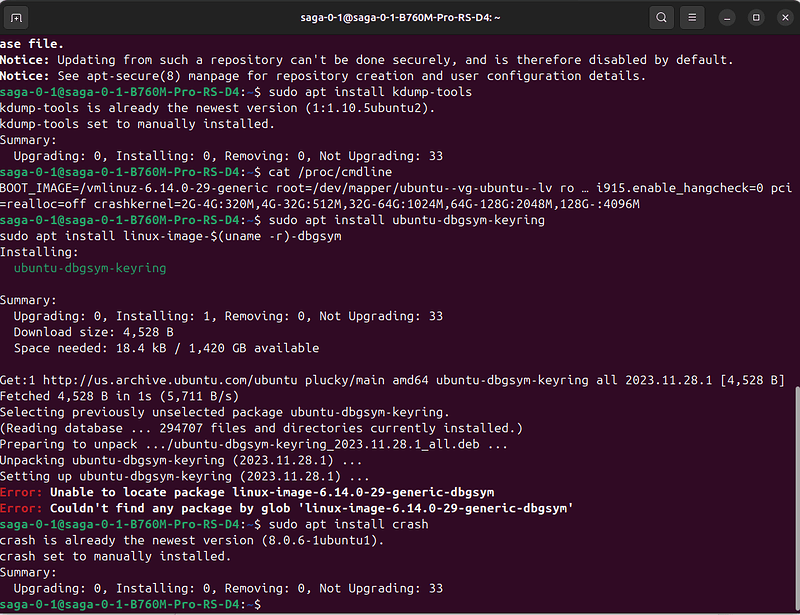Image resolution: width=800 pixels, height=615 pixels.
Task: Click the sudo apt install crash command
Action: (346, 523)
